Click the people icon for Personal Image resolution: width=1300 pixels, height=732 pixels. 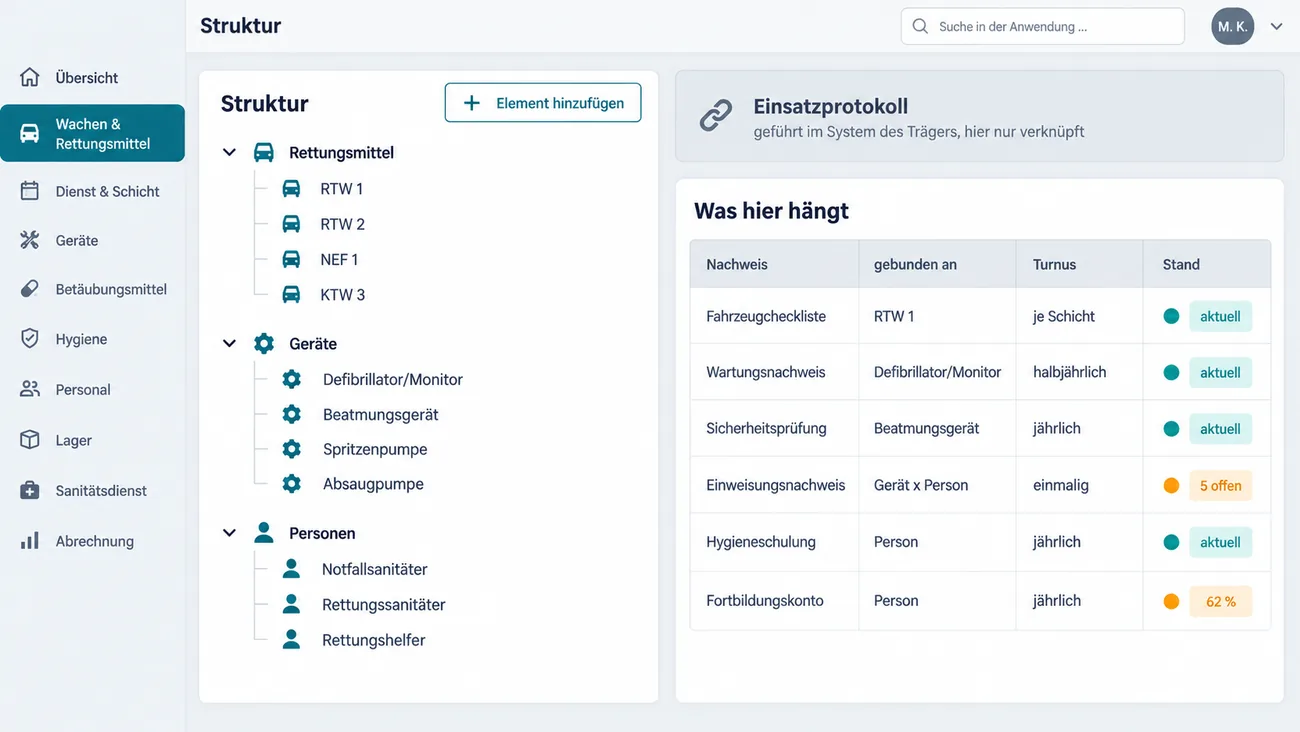pos(30,389)
